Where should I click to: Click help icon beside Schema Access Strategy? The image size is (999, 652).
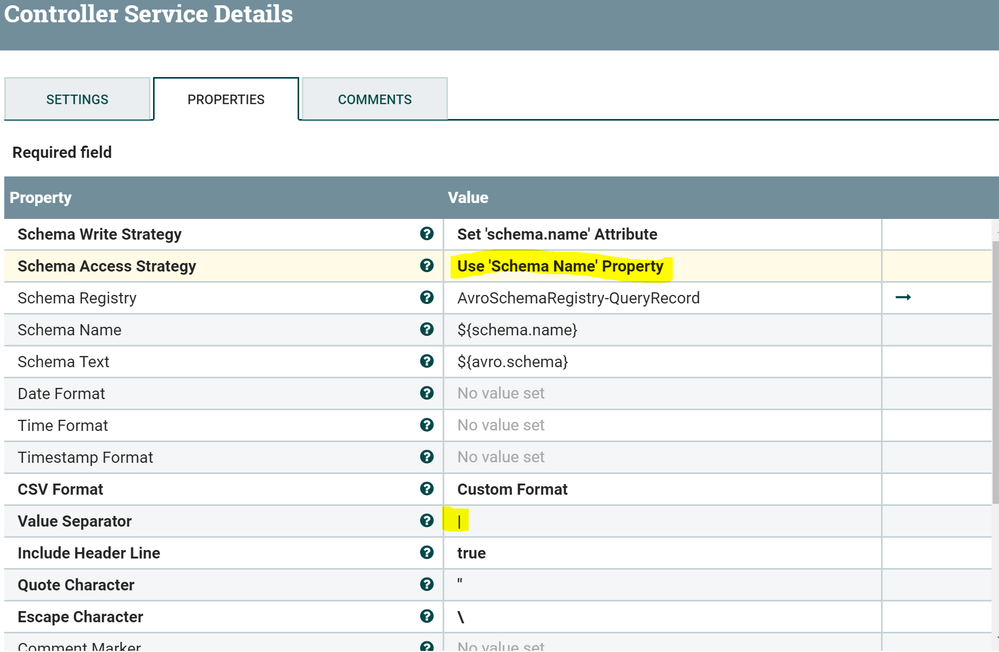click(x=427, y=266)
